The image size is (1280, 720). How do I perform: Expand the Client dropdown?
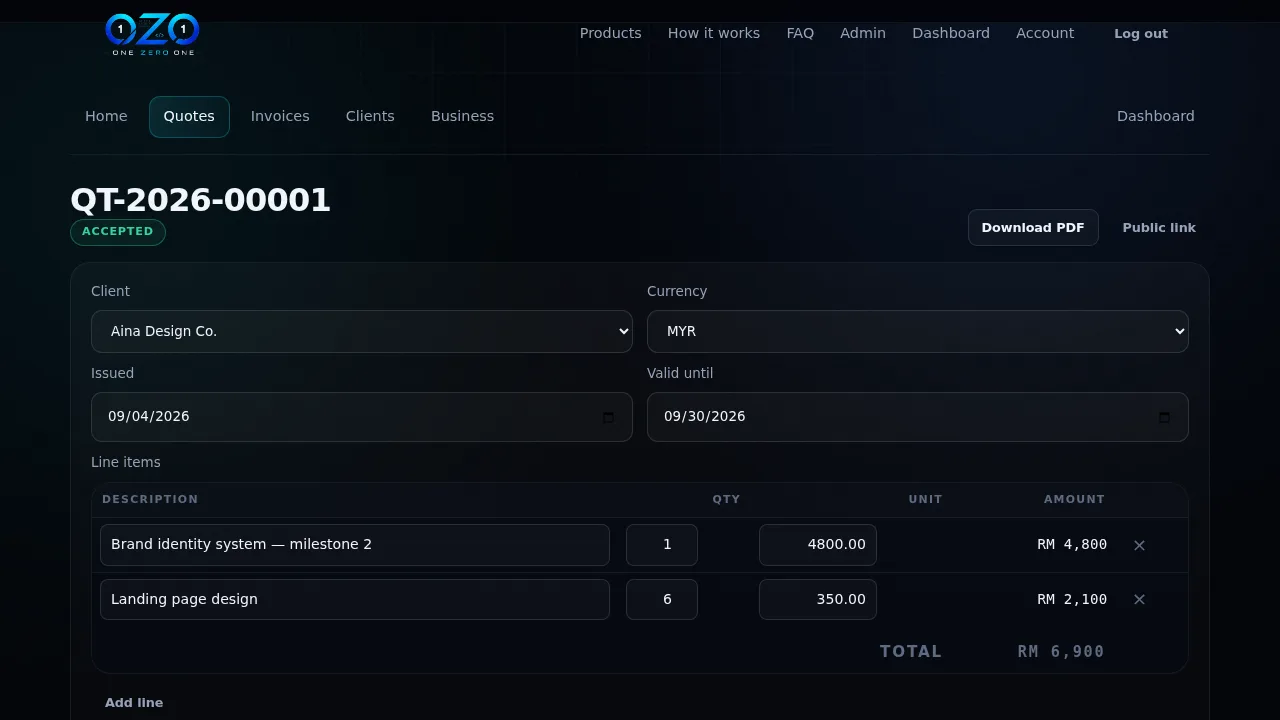click(362, 331)
